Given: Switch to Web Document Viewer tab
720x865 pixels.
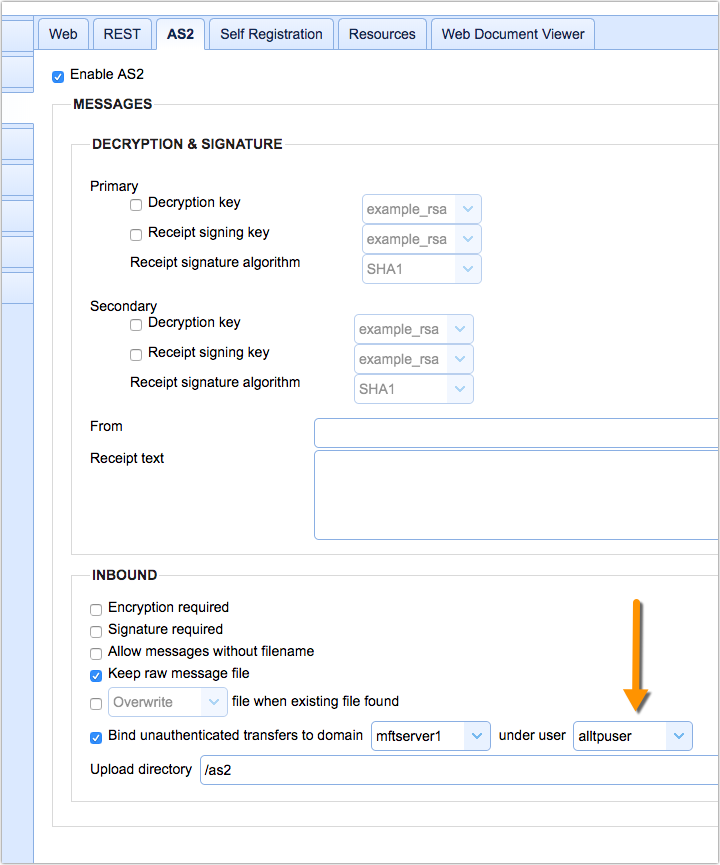Looking at the screenshot, I should click(x=513, y=34).
